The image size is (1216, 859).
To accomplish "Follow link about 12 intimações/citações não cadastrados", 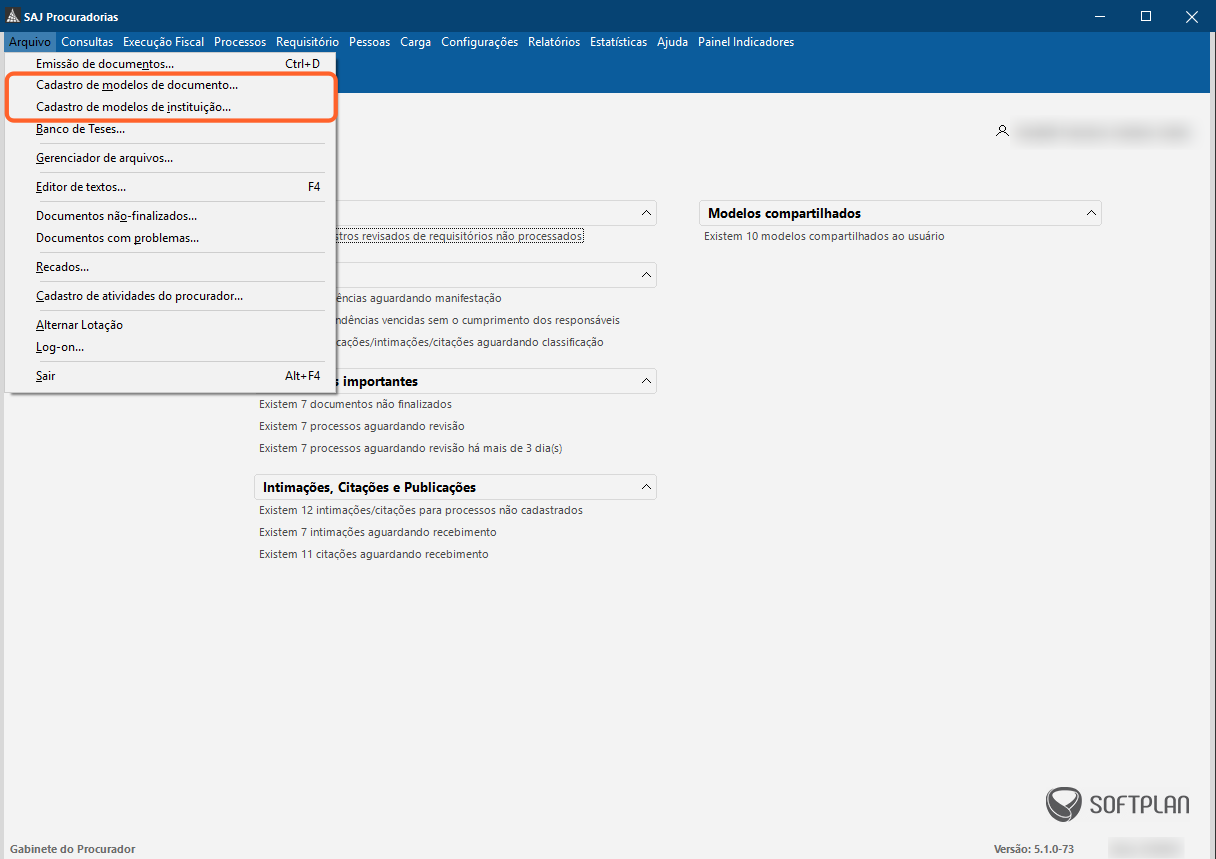I will tap(420, 510).
